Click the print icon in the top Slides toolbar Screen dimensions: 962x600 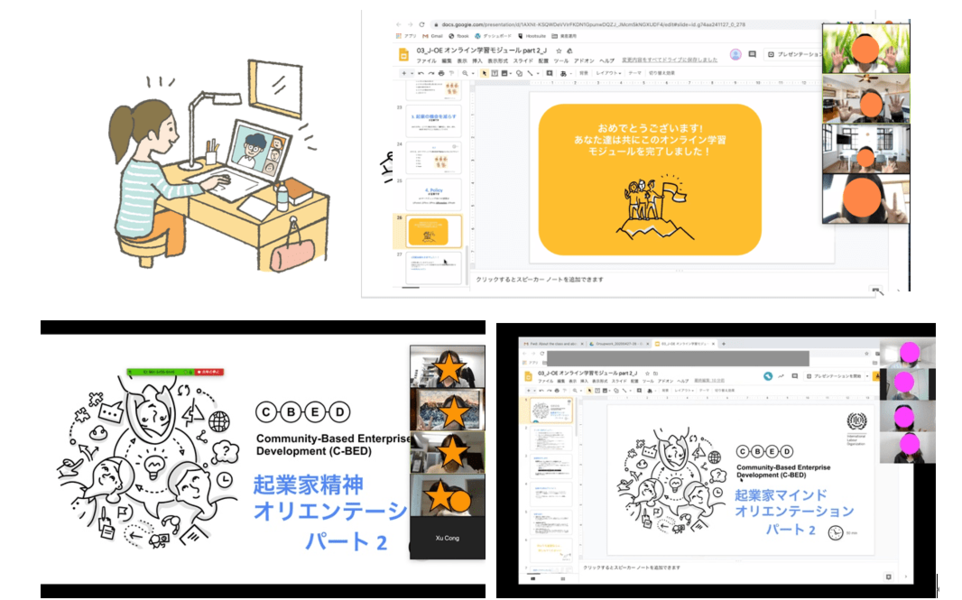pos(443,73)
